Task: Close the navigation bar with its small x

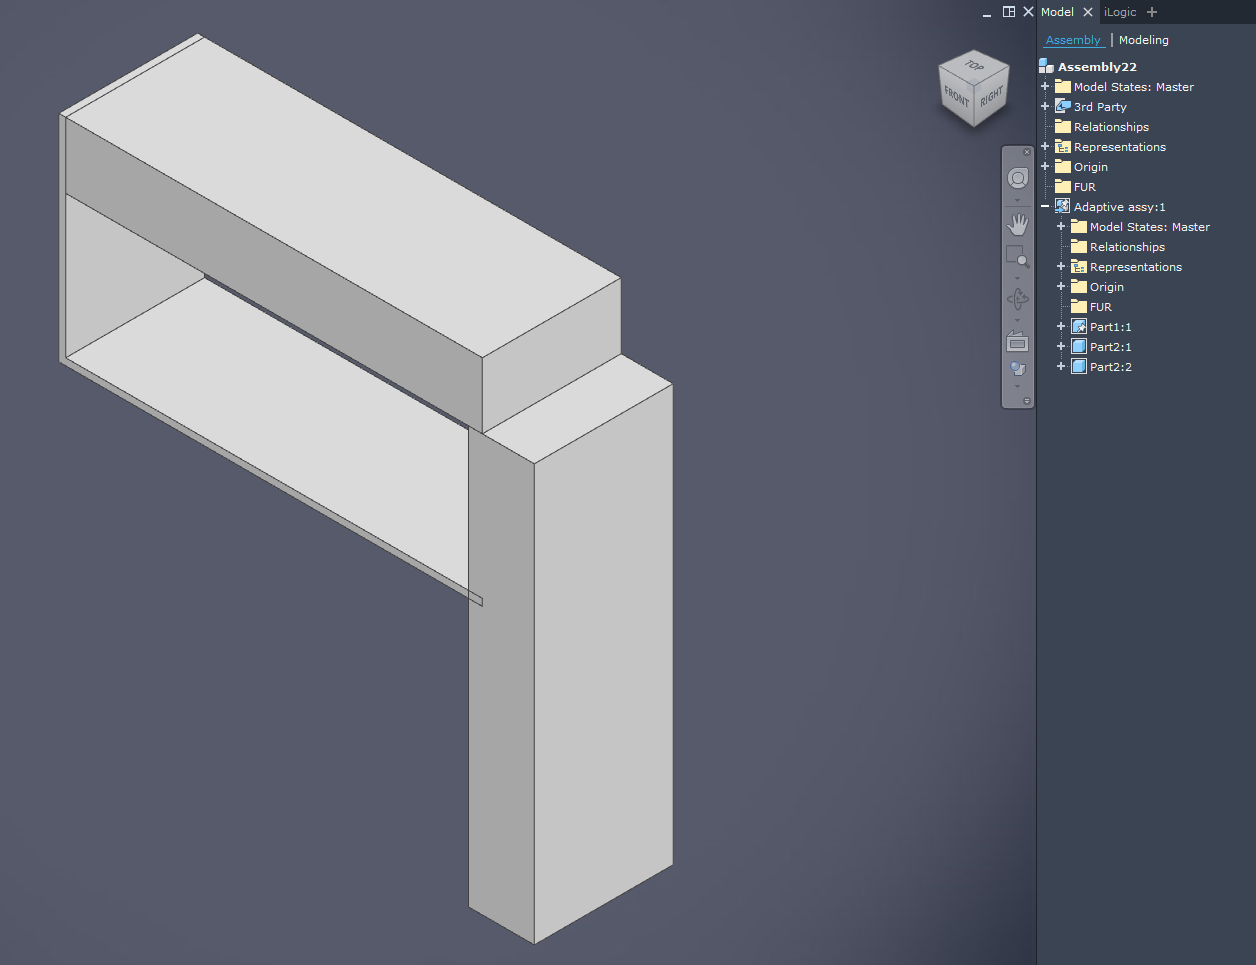Action: [x=1026, y=152]
